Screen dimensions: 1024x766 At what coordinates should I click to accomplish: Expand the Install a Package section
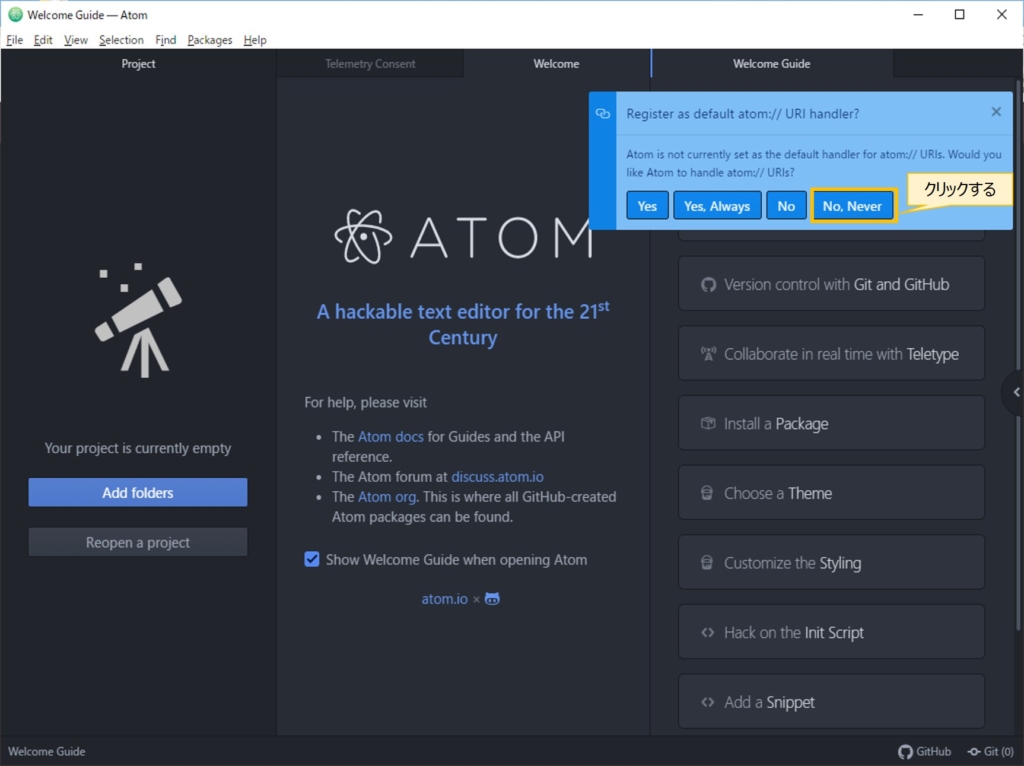(831, 423)
